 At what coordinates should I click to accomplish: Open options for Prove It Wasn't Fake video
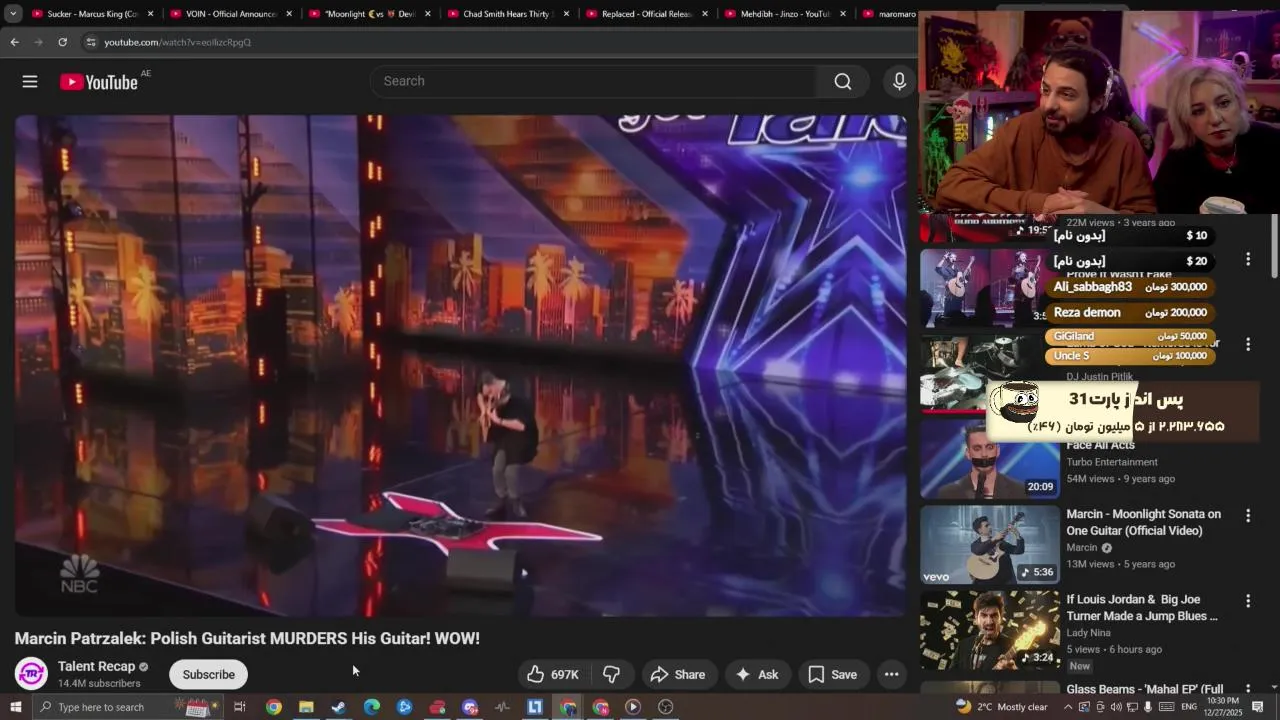pos(1247,259)
